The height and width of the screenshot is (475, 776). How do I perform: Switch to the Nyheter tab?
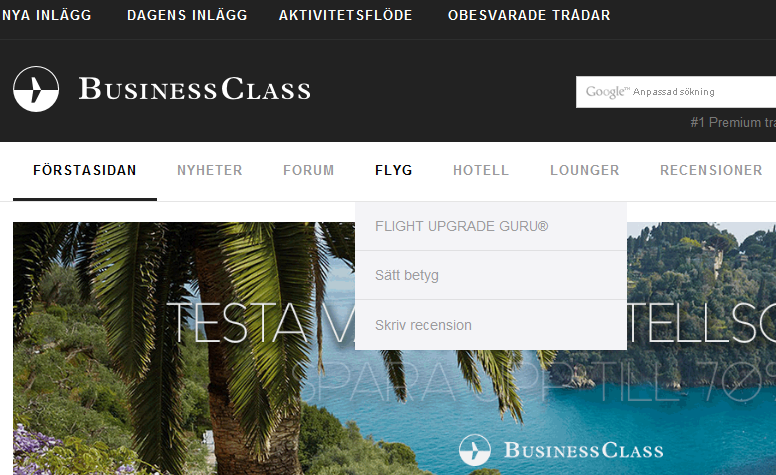[210, 171]
